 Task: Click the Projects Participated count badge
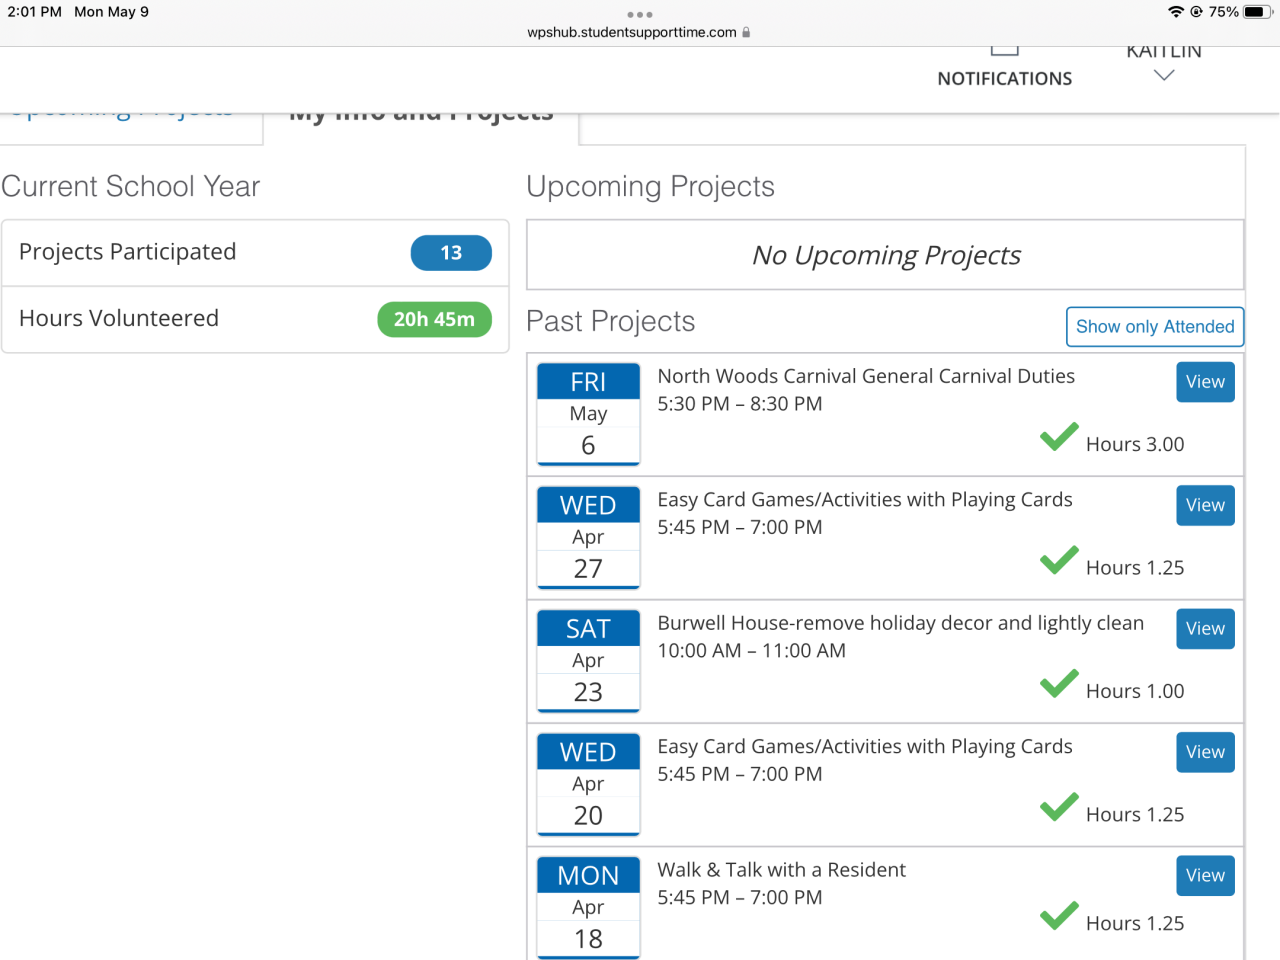(451, 253)
